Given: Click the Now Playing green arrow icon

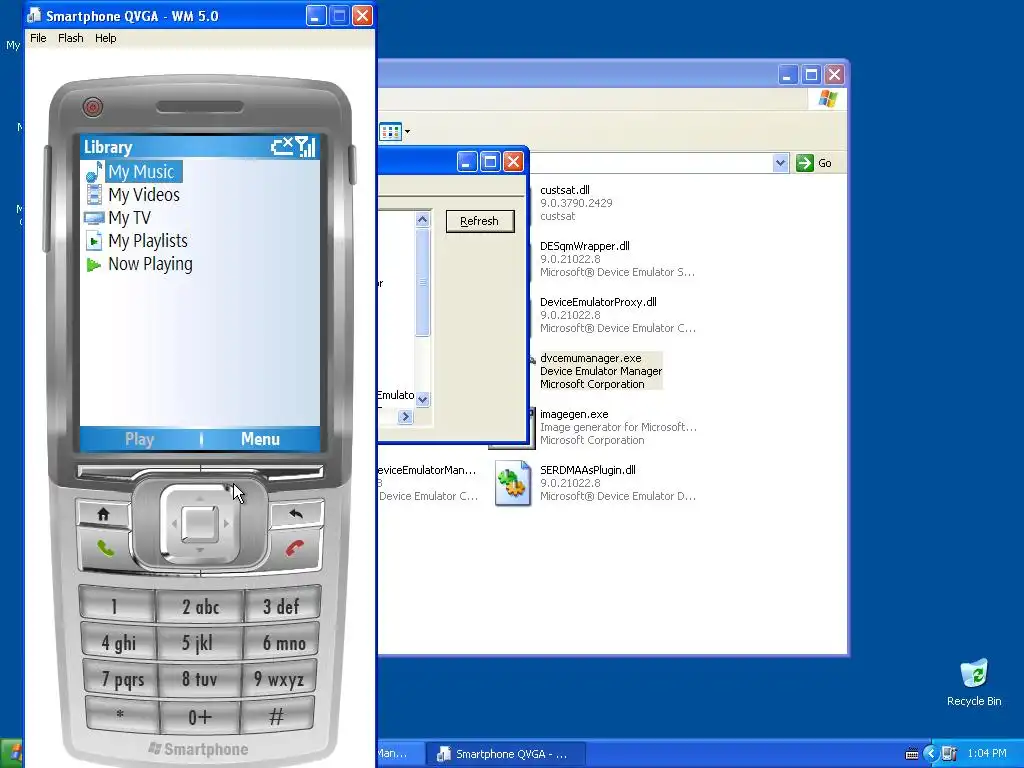Looking at the screenshot, I should pyautogui.click(x=94, y=264).
